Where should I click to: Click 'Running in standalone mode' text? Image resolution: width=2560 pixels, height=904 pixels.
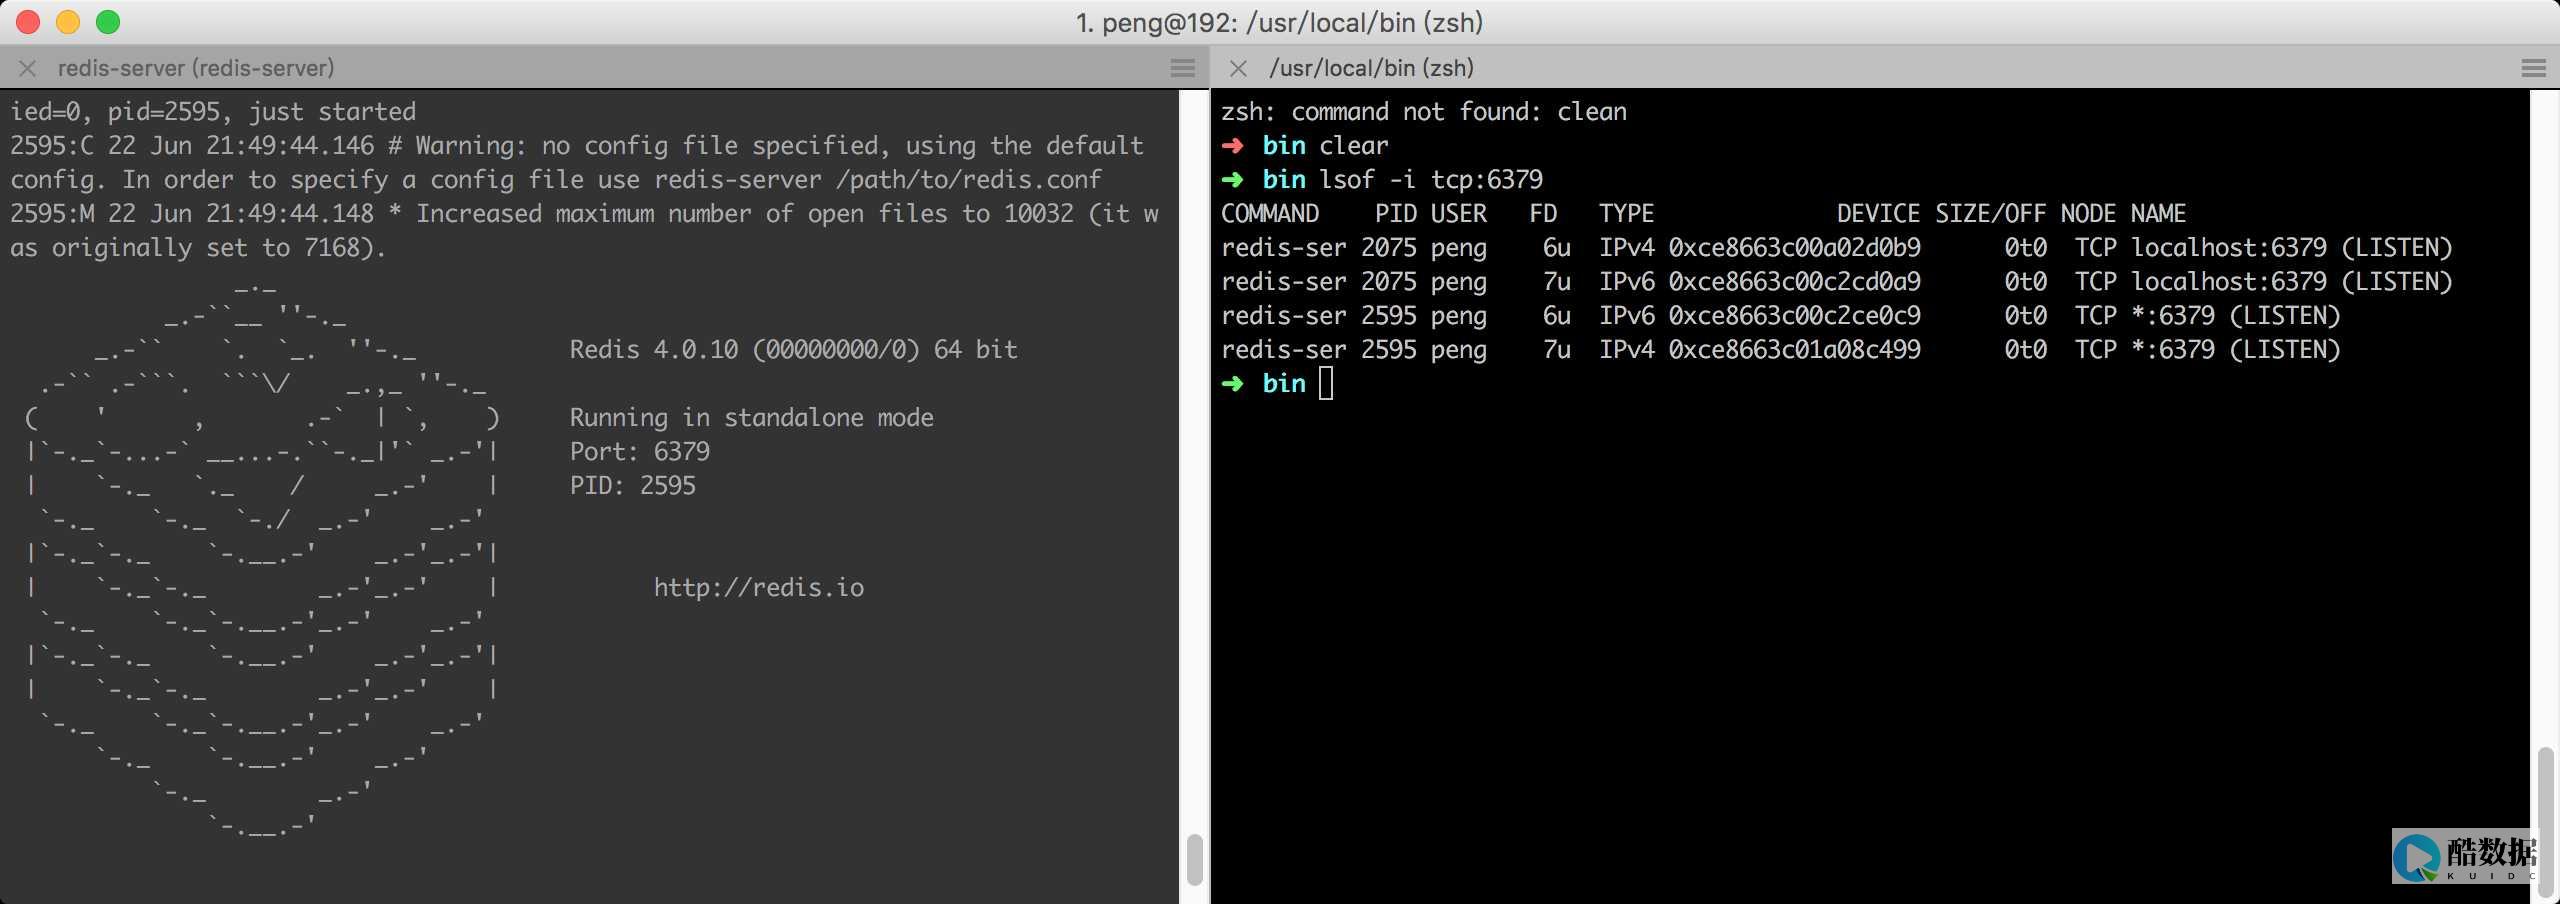coord(751,417)
